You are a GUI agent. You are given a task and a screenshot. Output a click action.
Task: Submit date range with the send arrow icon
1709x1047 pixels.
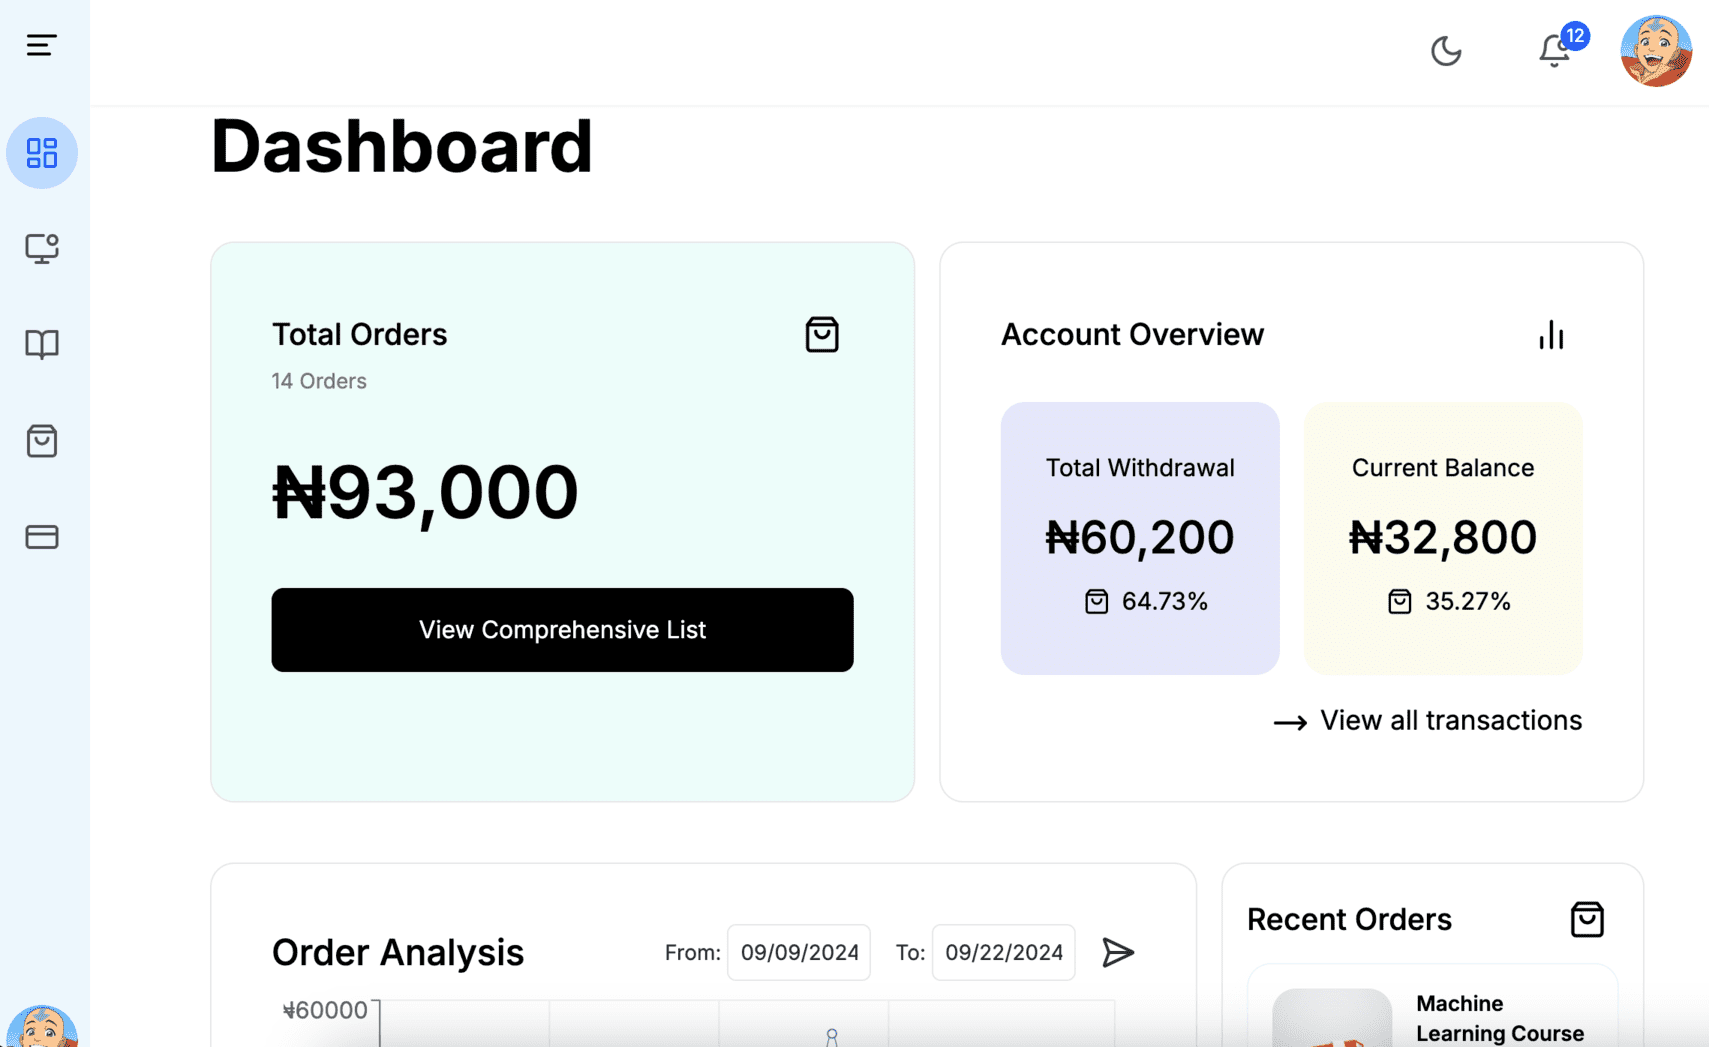[1118, 953]
